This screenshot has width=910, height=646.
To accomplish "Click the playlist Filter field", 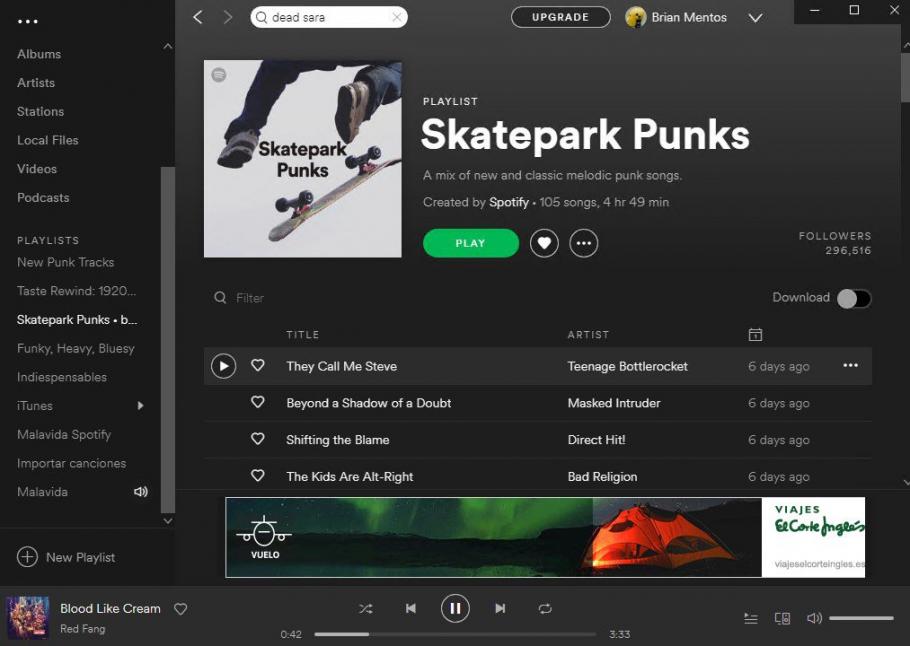I will coord(250,298).
